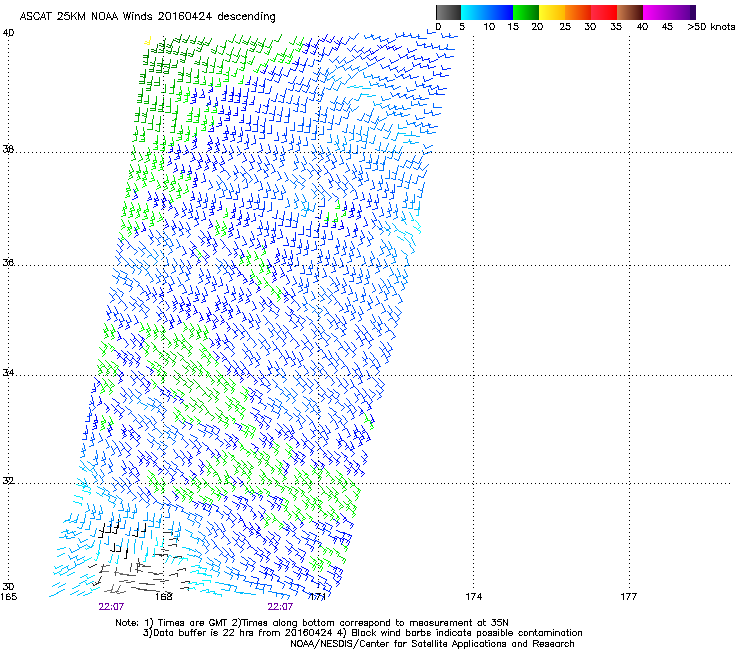The image size is (740, 650).
Task: Click the latitude label 40
Action: [x=8, y=33]
